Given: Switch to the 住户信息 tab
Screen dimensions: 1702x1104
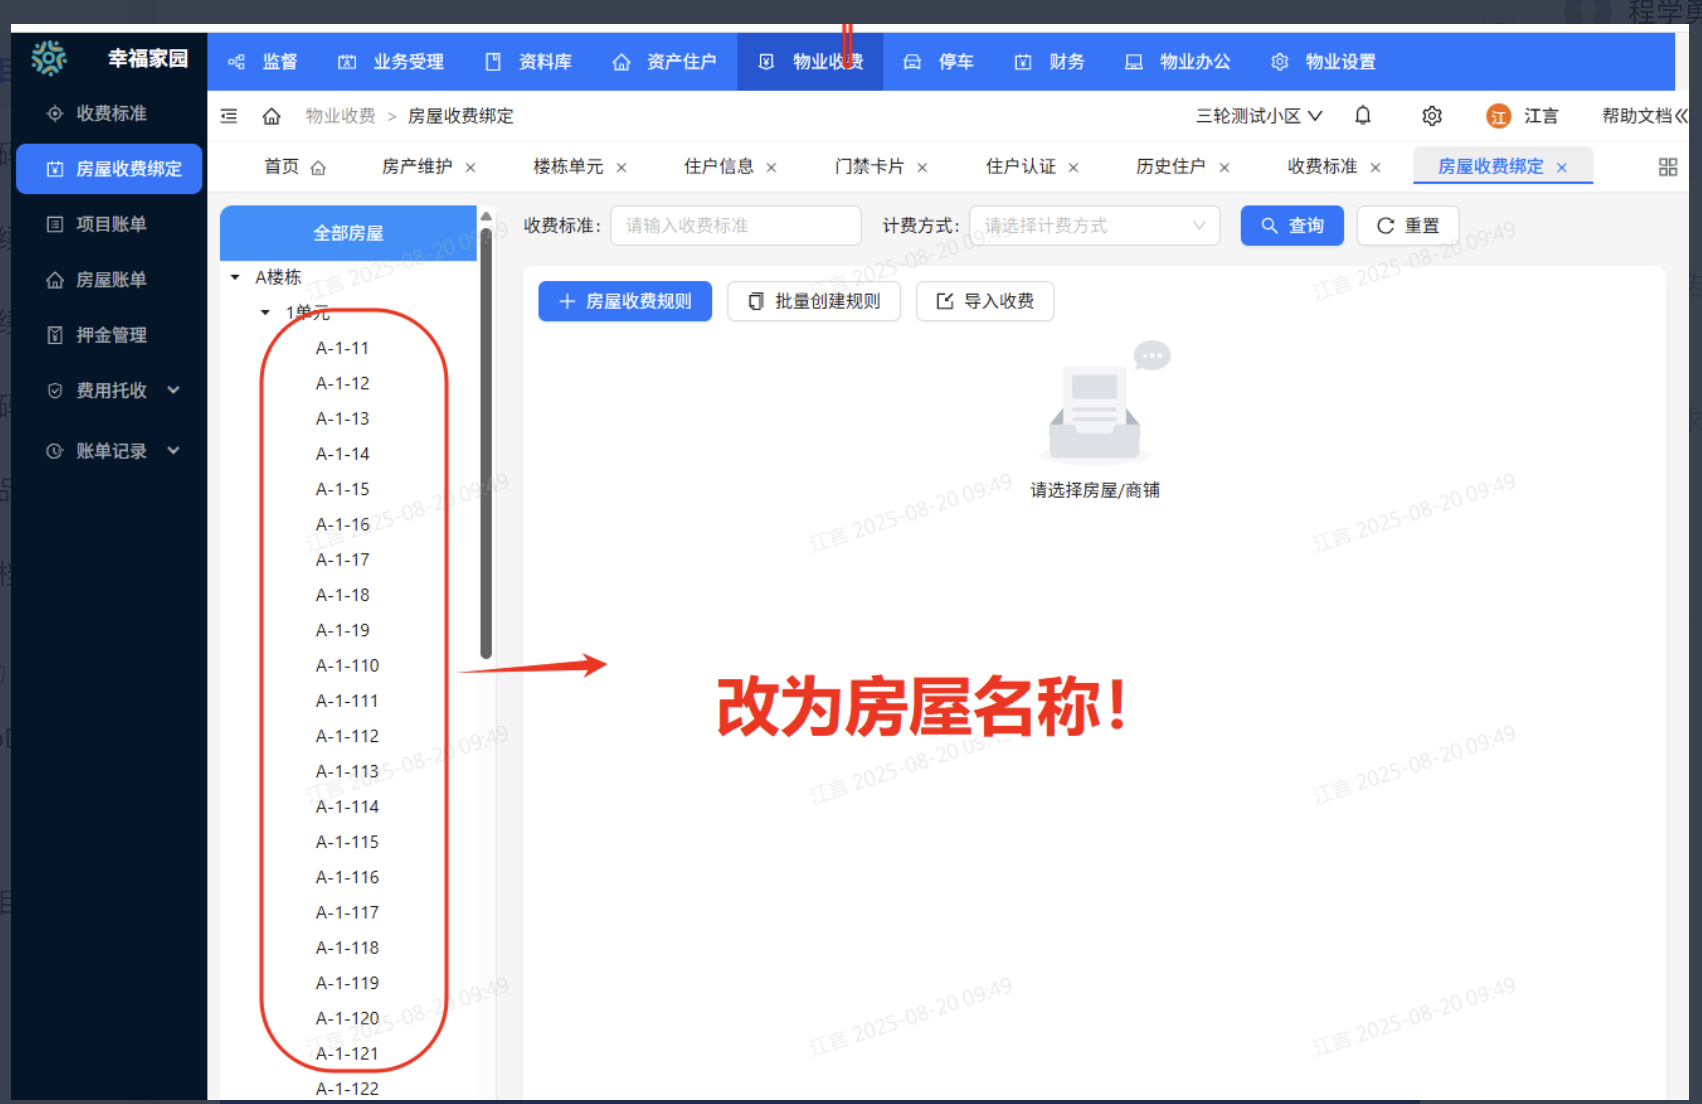Looking at the screenshot, I should 718,167.
